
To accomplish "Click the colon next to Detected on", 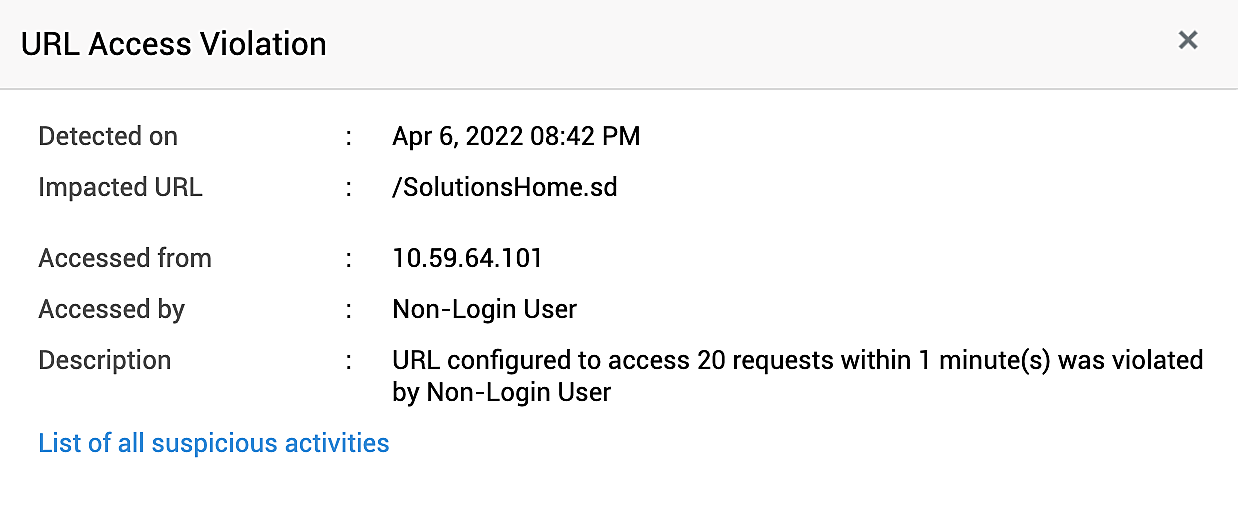I will pyautogui.click(x=349, y=136).
